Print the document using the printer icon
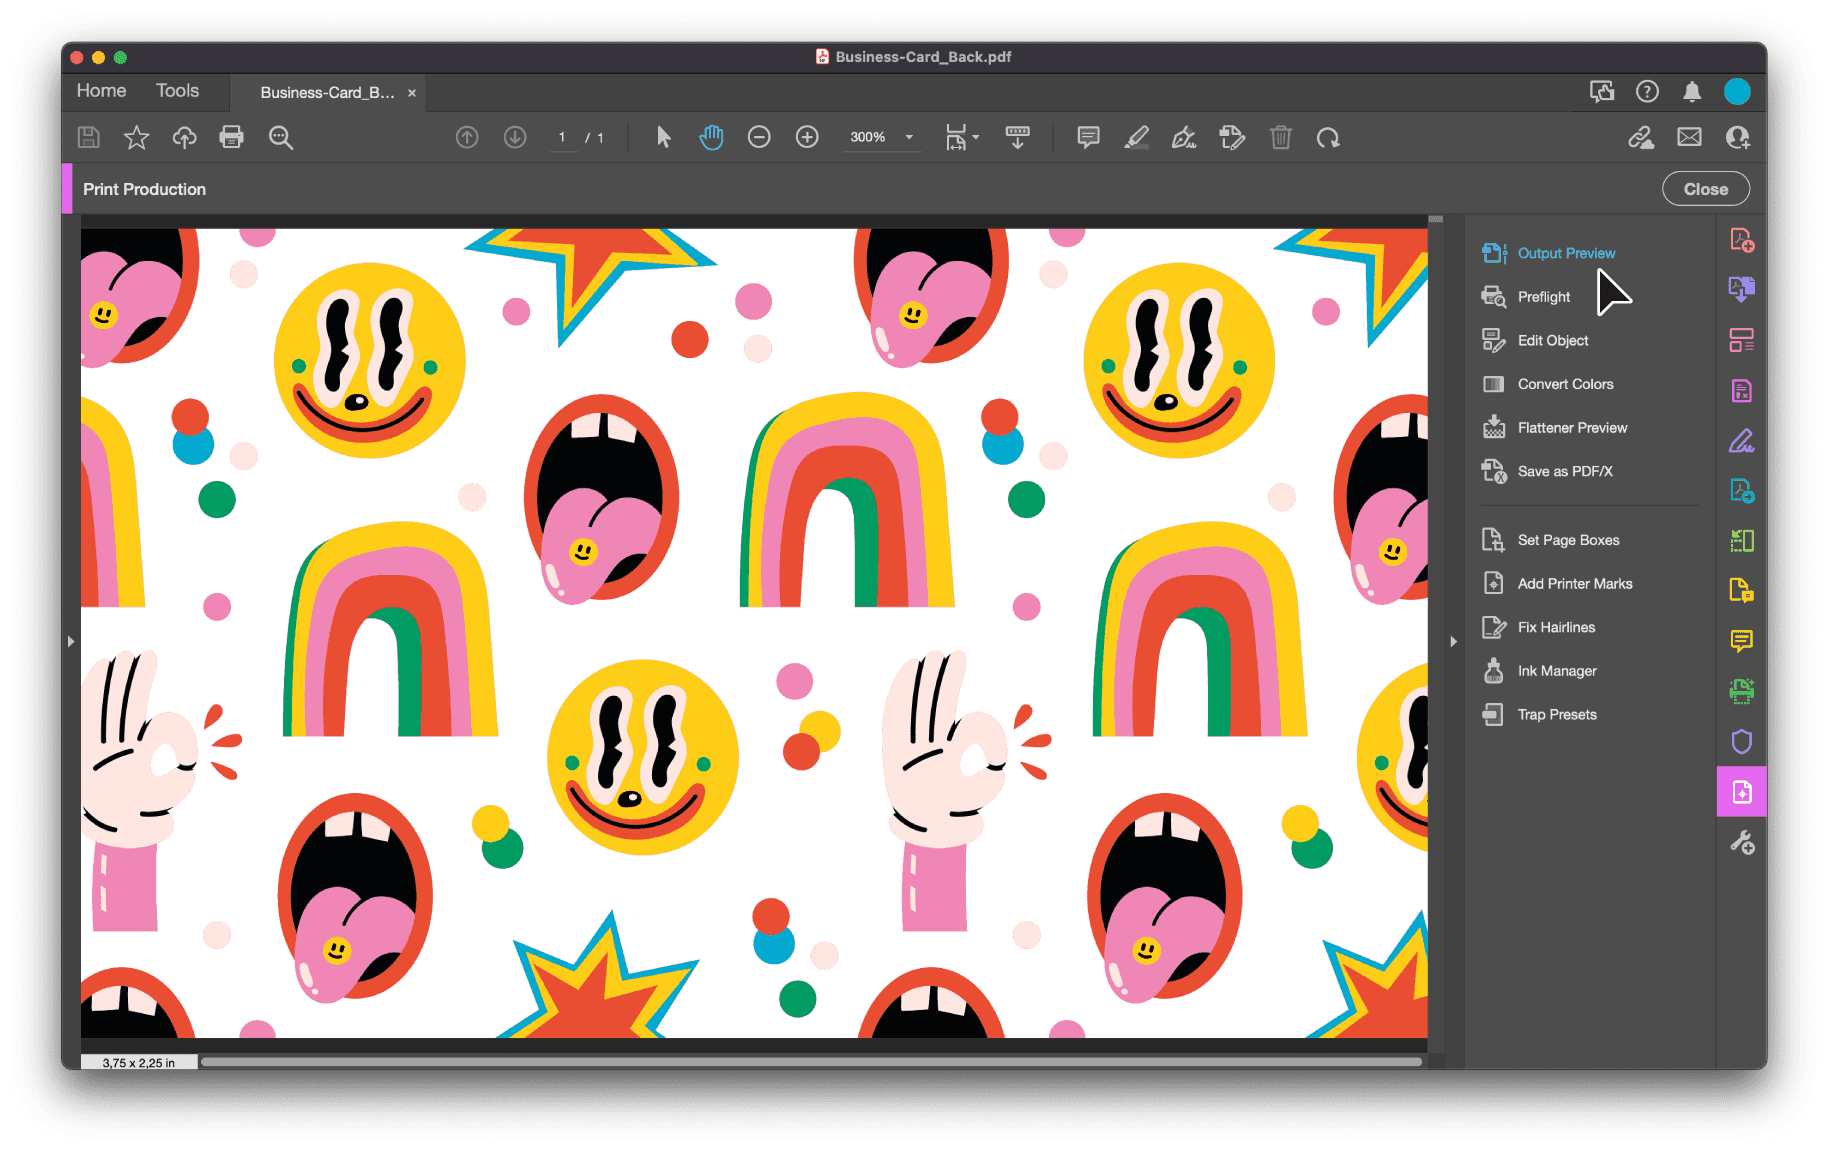1831x1151 pixels. [232, 137]
